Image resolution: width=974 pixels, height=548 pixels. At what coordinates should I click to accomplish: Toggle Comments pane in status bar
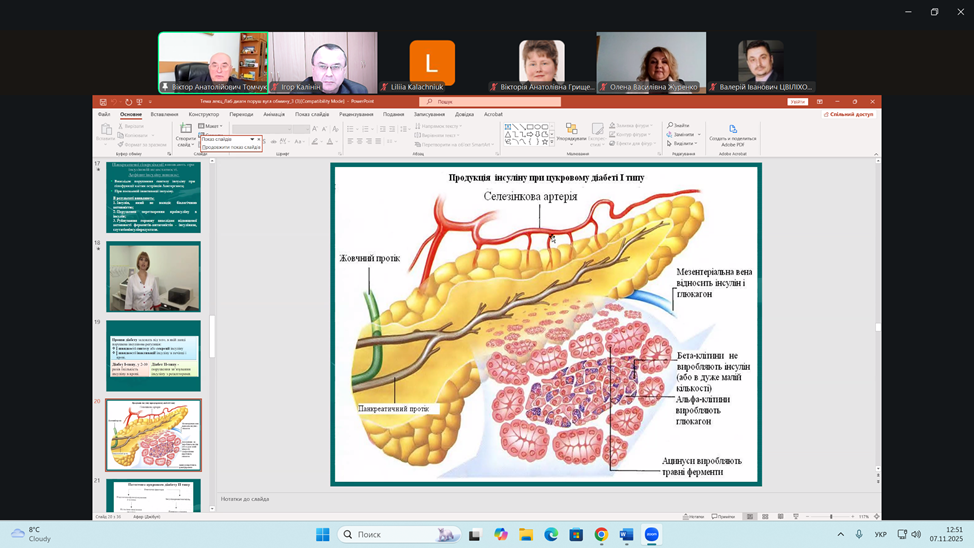click(x=722, y=517)
